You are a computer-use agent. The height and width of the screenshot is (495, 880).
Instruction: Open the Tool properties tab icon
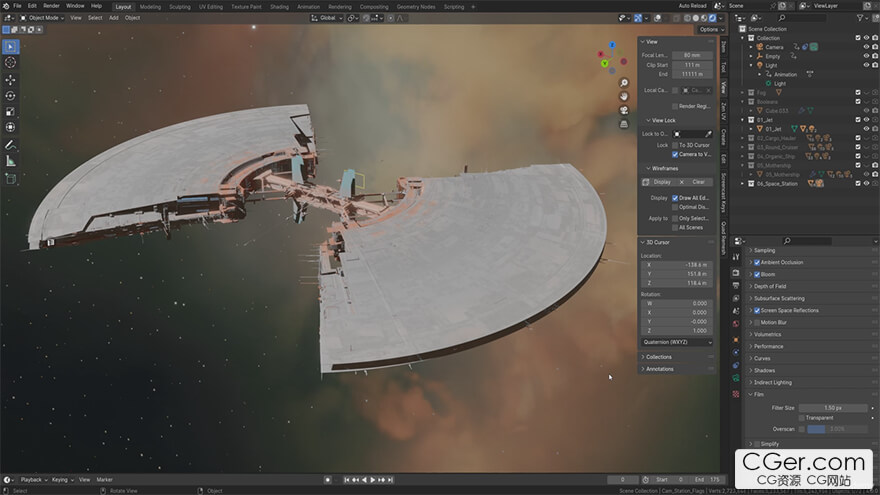tap(736, 256)
